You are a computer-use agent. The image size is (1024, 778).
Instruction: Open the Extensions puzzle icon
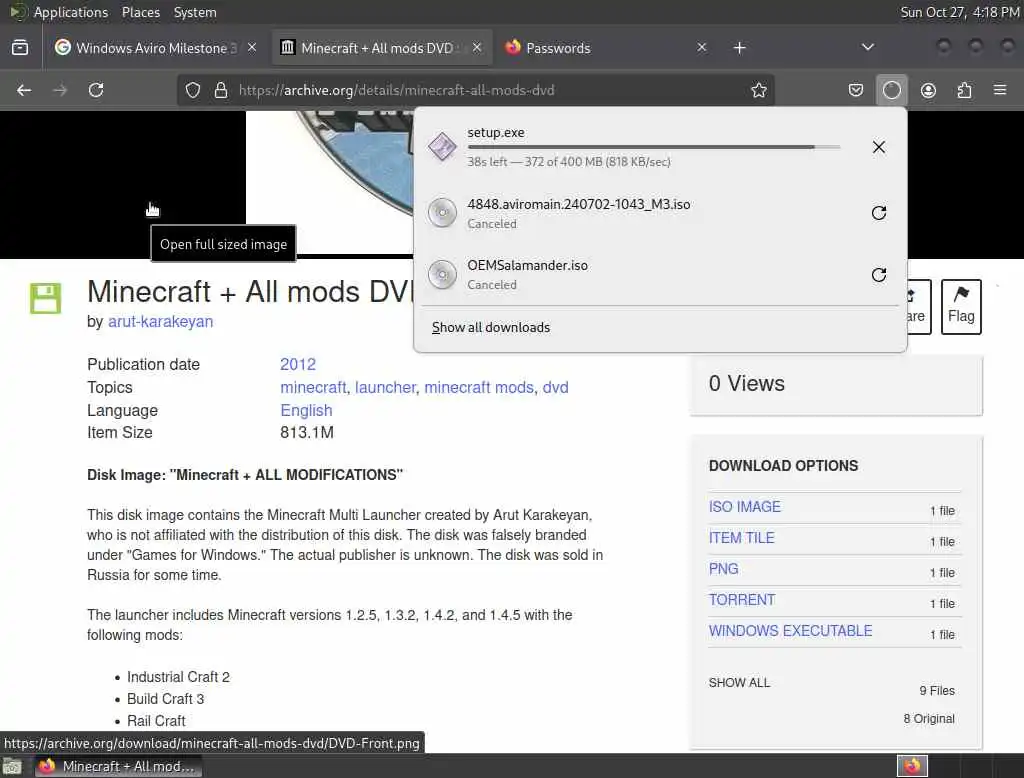964,90
